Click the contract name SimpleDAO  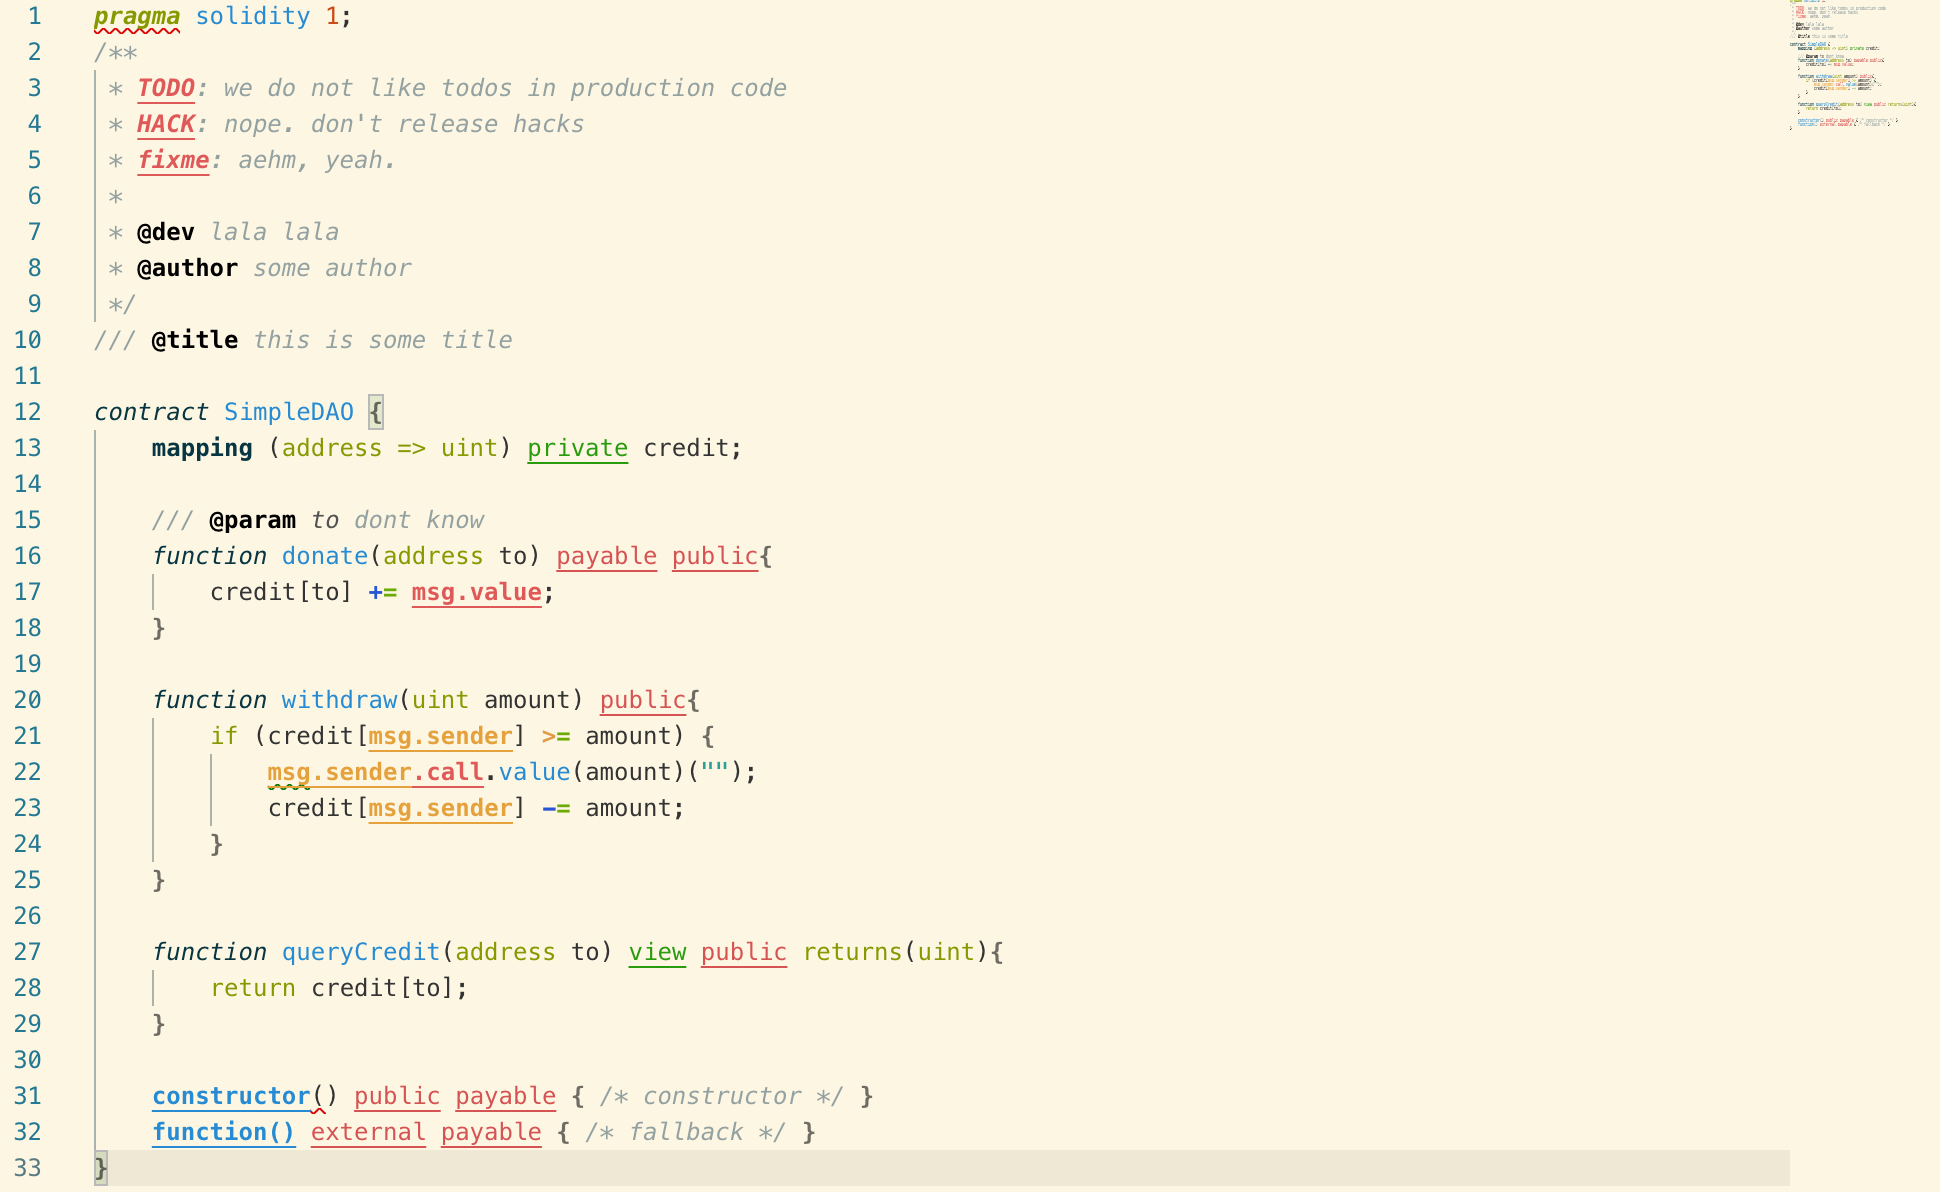click(289, 413)
